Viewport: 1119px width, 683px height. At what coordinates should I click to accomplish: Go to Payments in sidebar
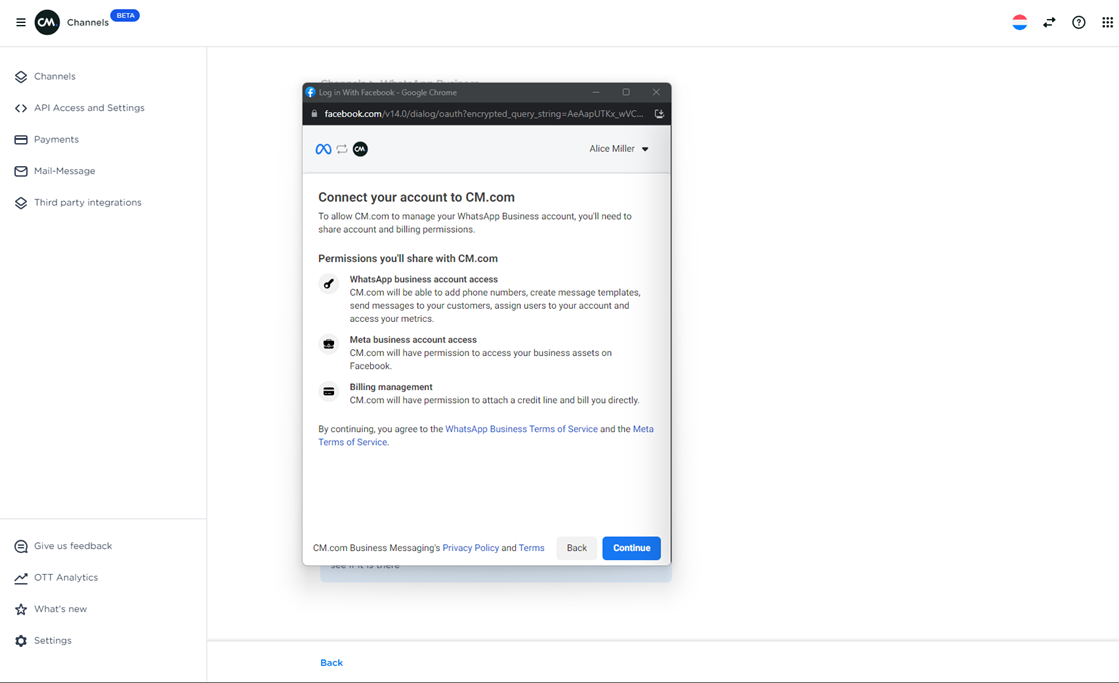(56, 140)
